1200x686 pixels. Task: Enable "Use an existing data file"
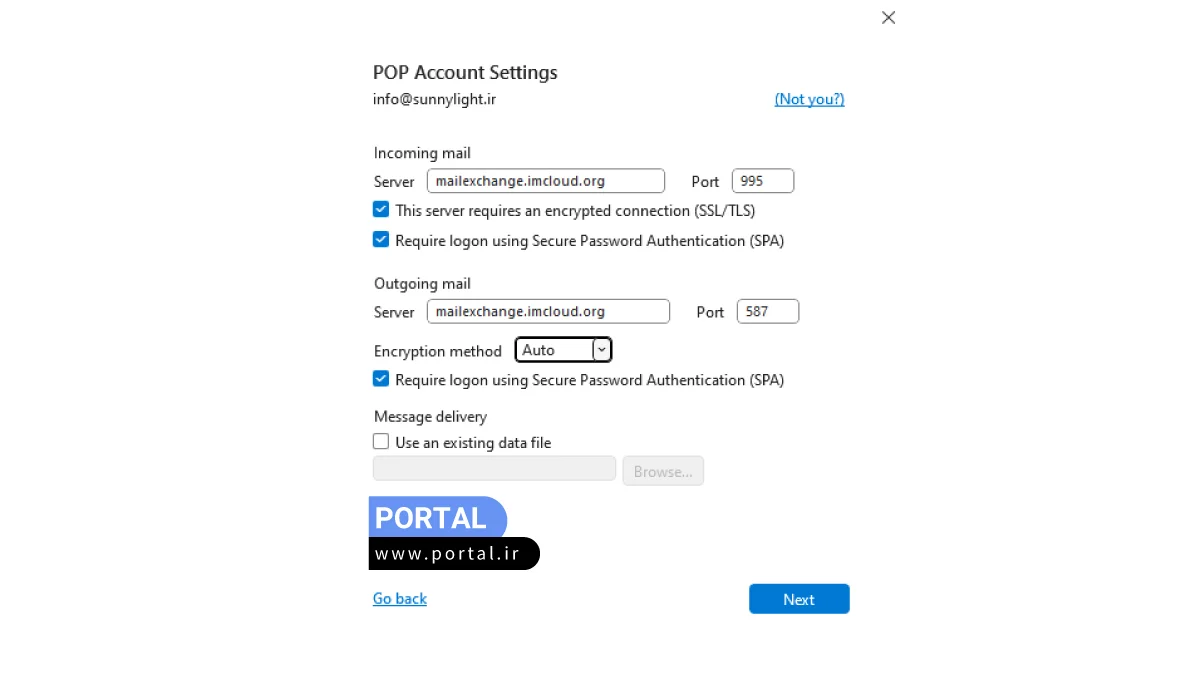(x=381, y=442)
